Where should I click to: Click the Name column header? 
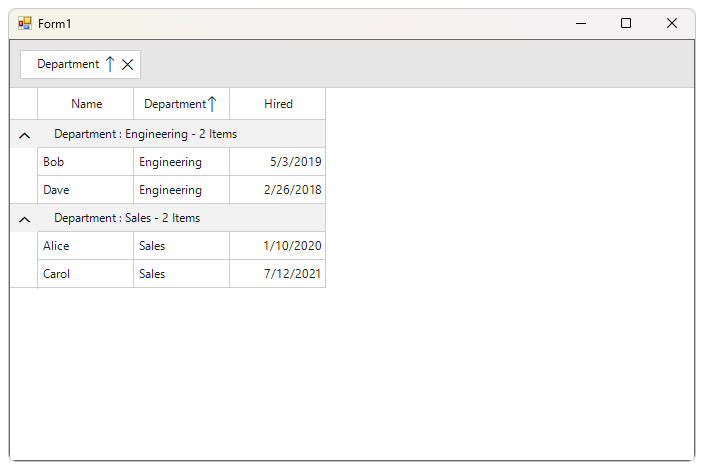coord(85,104)
